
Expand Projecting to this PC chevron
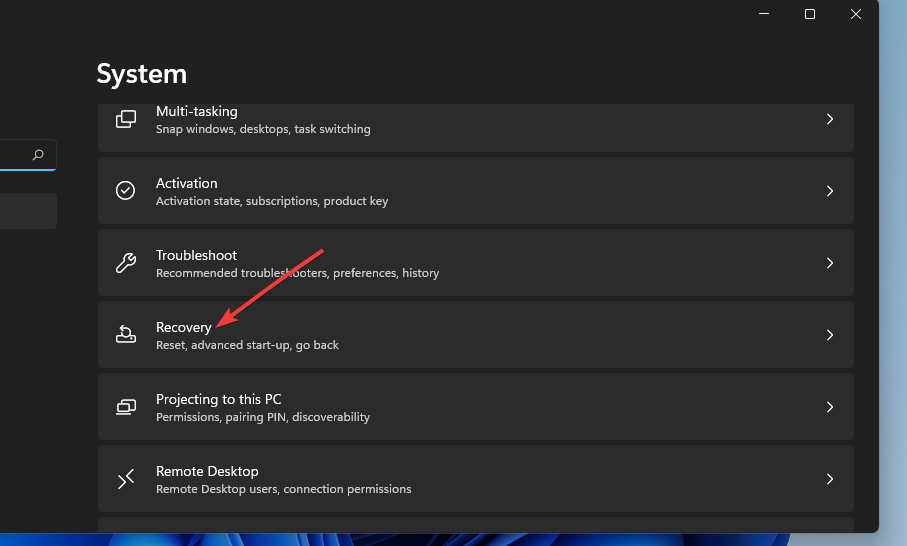coord(829,407)
